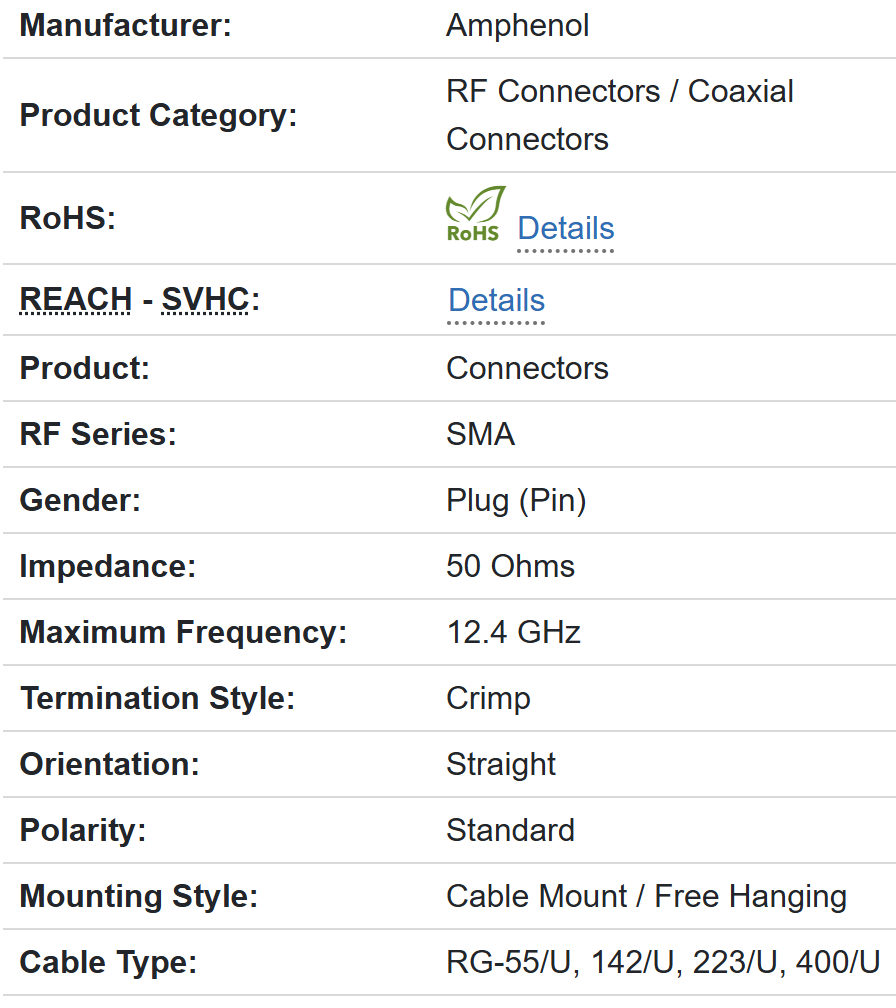Click the Product Category row label

[159, 115]
